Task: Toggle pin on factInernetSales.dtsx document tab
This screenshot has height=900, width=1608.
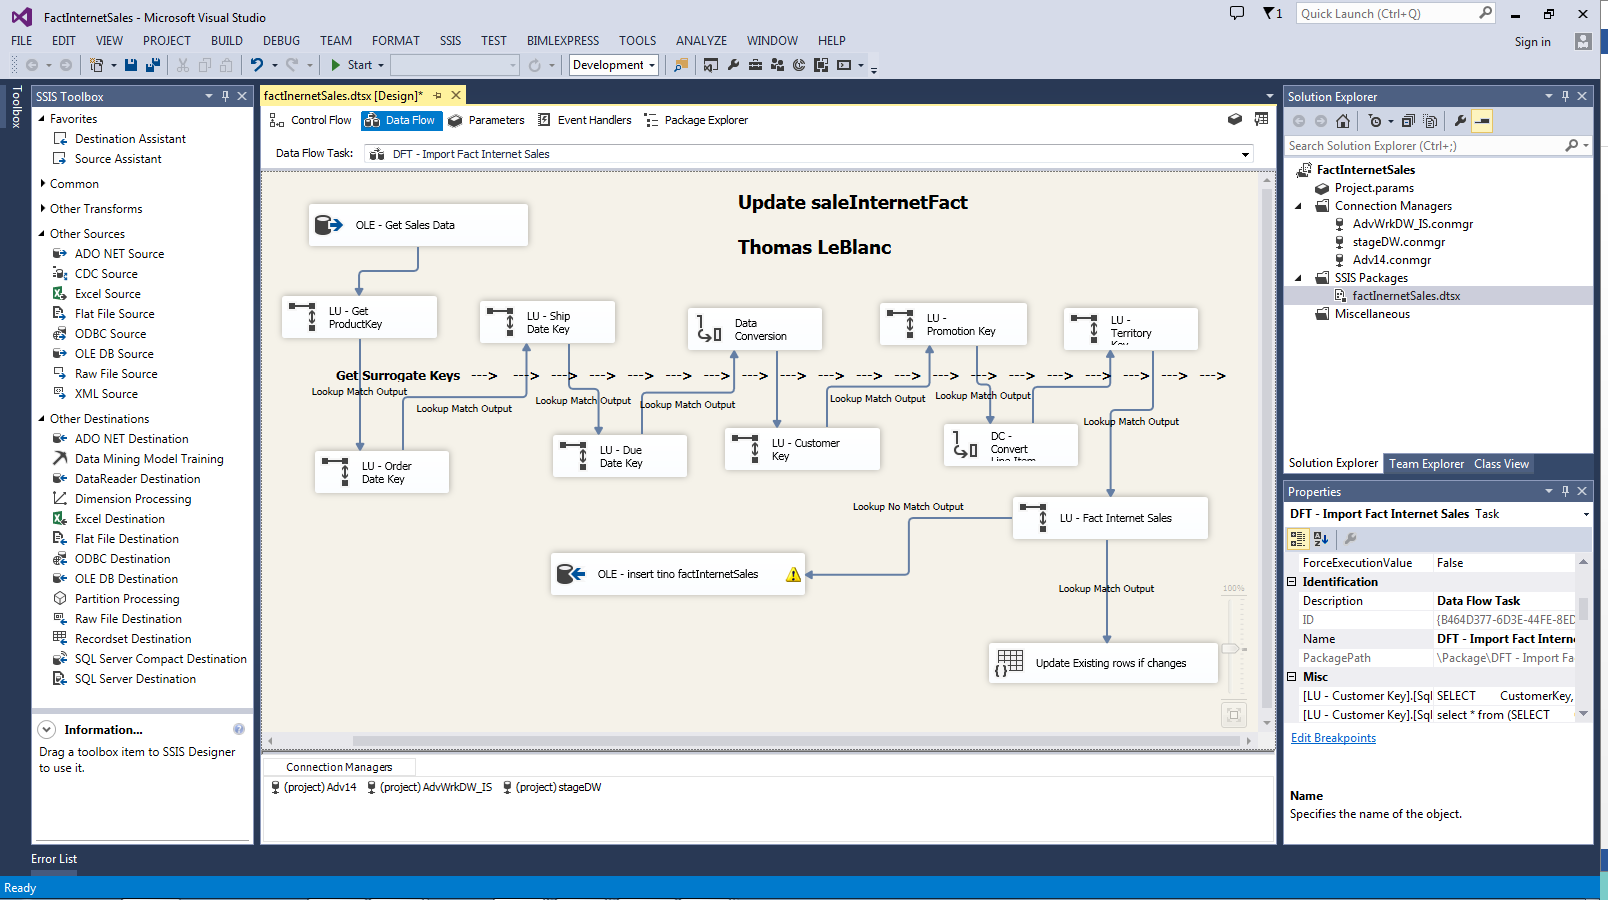Action: tap(437, 96)
